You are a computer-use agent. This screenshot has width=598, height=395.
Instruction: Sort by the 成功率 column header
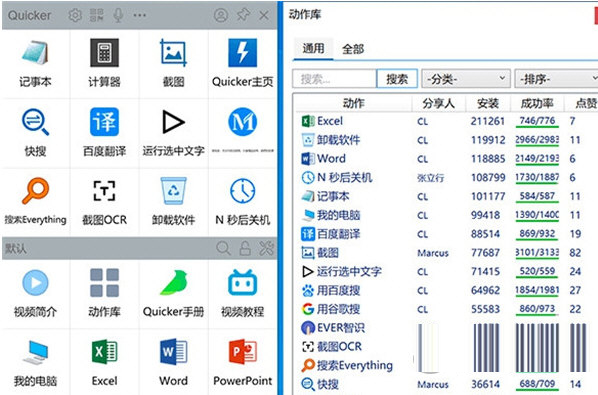(x=537, y=103)
